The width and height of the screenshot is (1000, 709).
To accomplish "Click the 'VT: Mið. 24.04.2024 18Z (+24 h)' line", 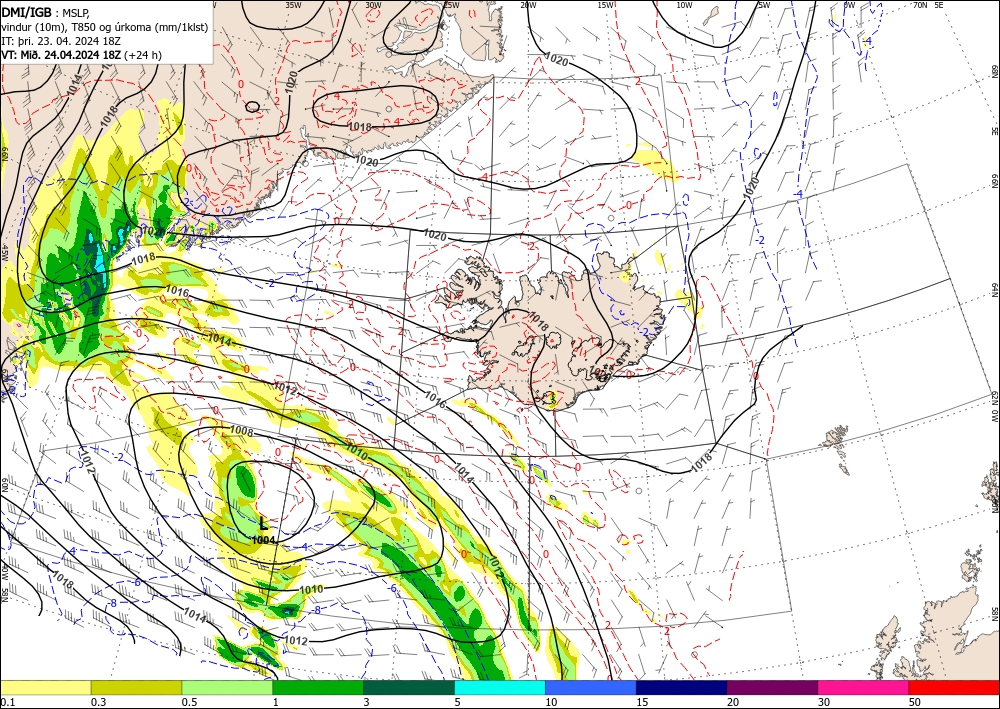I will click(x=82, y=55).
